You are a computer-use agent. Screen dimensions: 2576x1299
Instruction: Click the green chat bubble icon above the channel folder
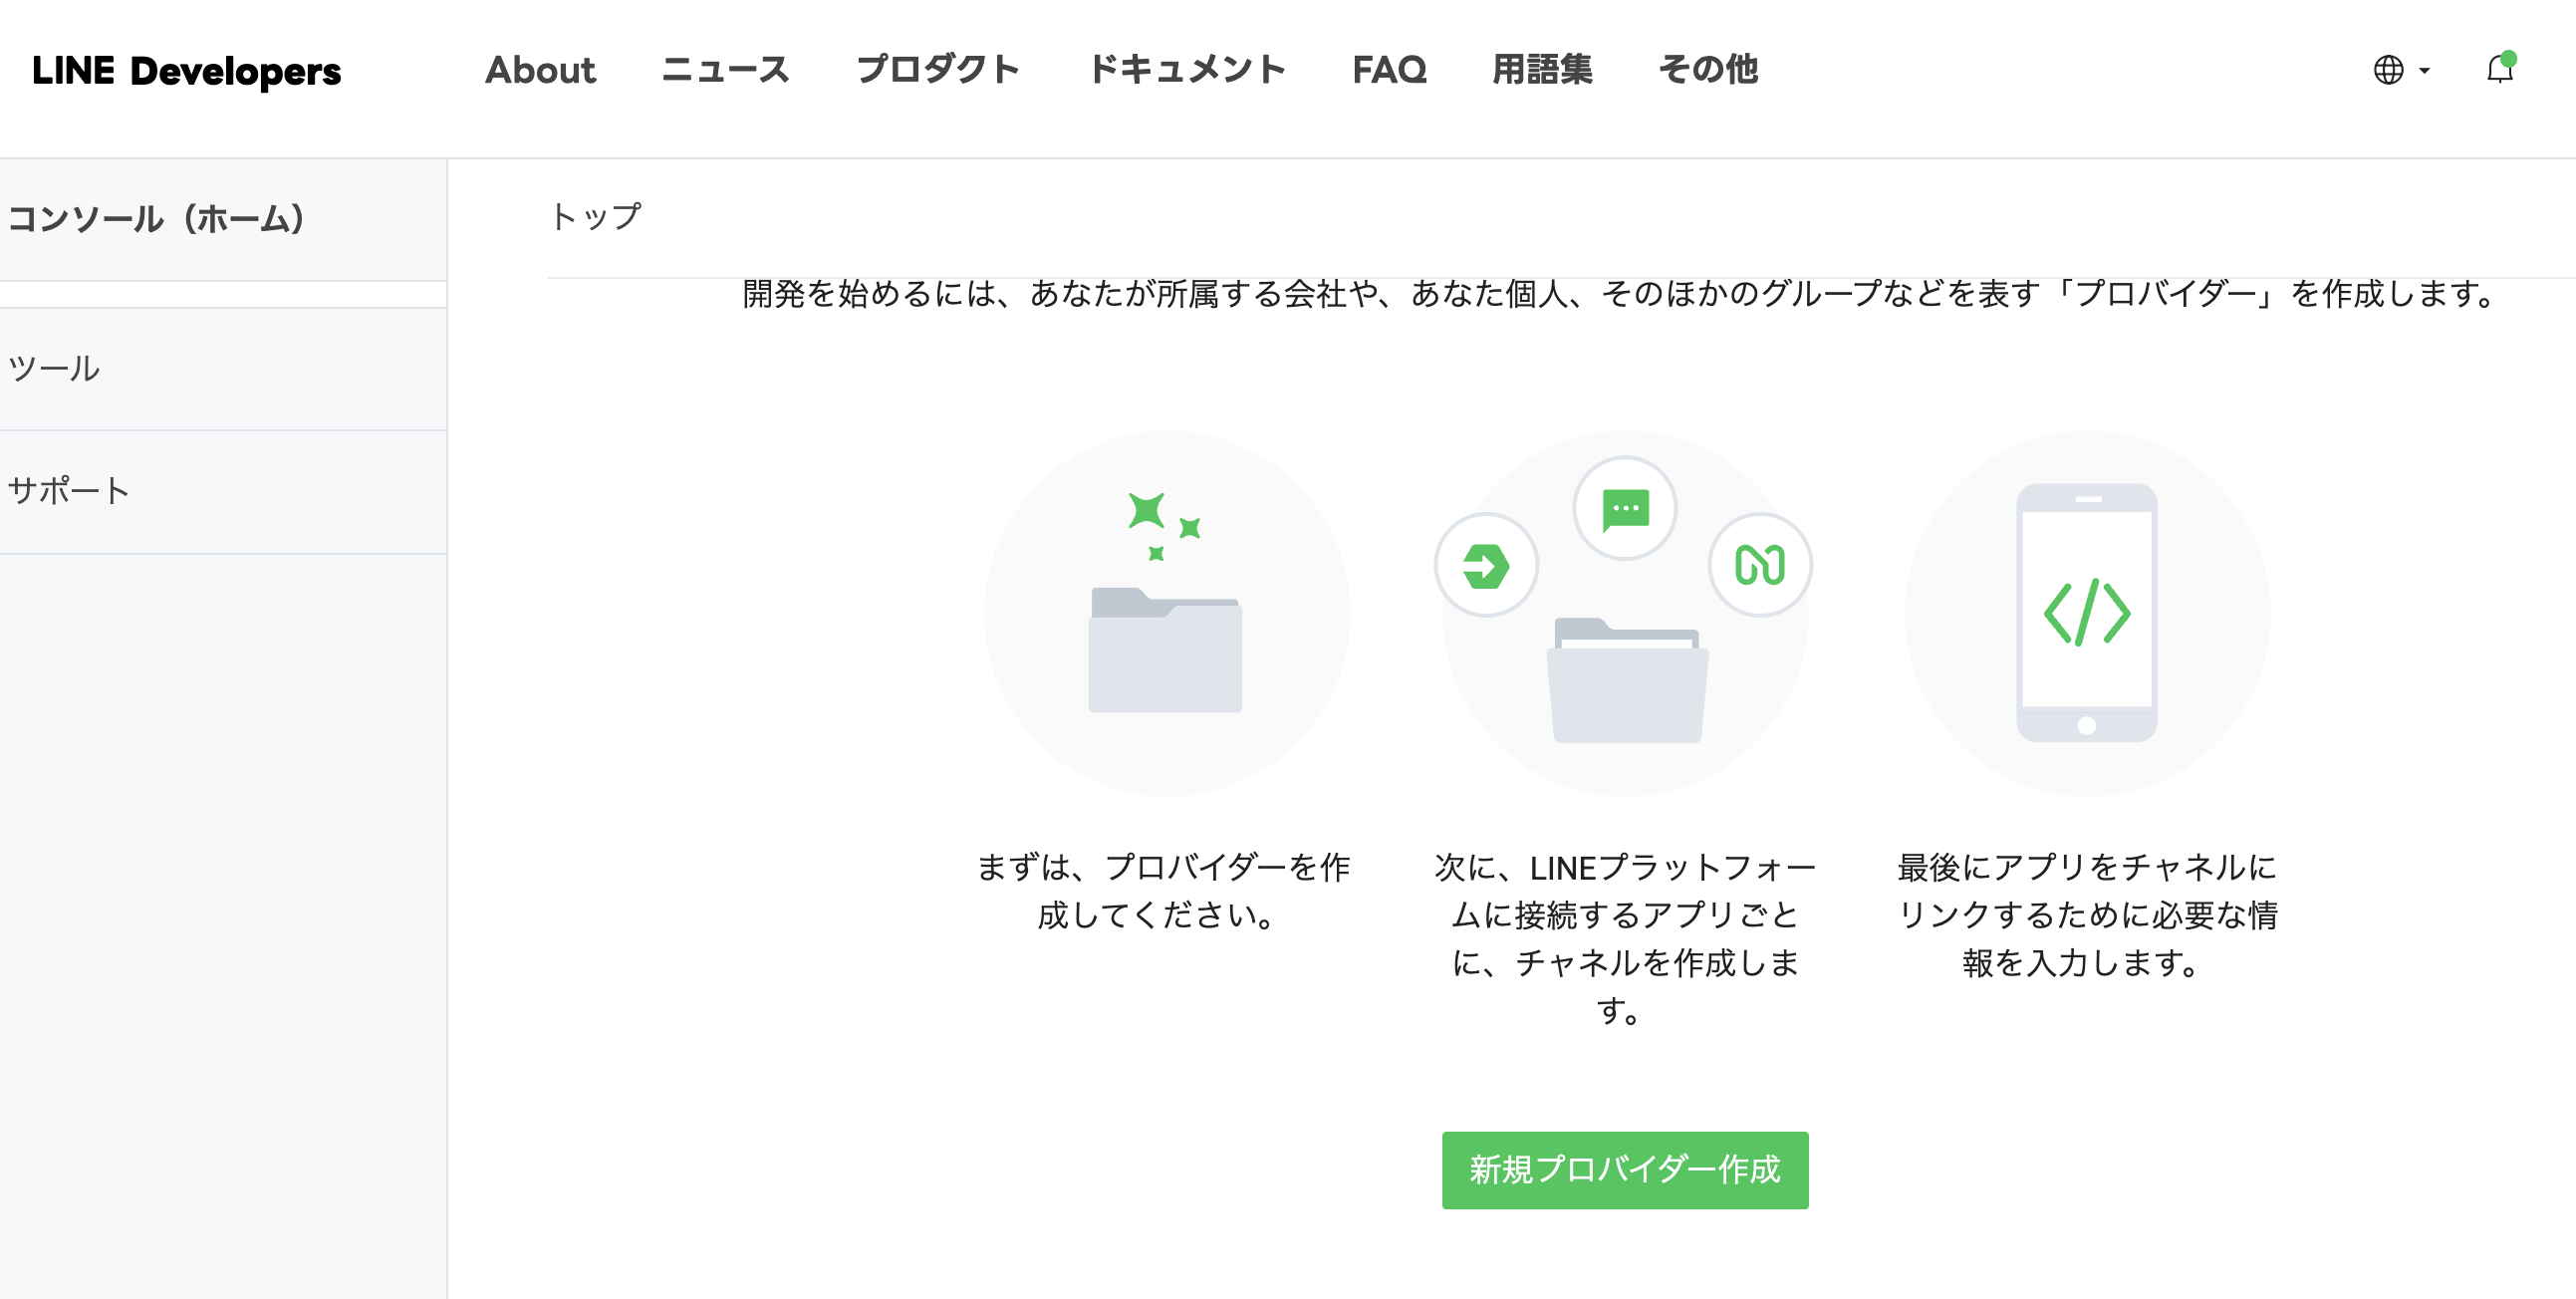click(1624, 508)
